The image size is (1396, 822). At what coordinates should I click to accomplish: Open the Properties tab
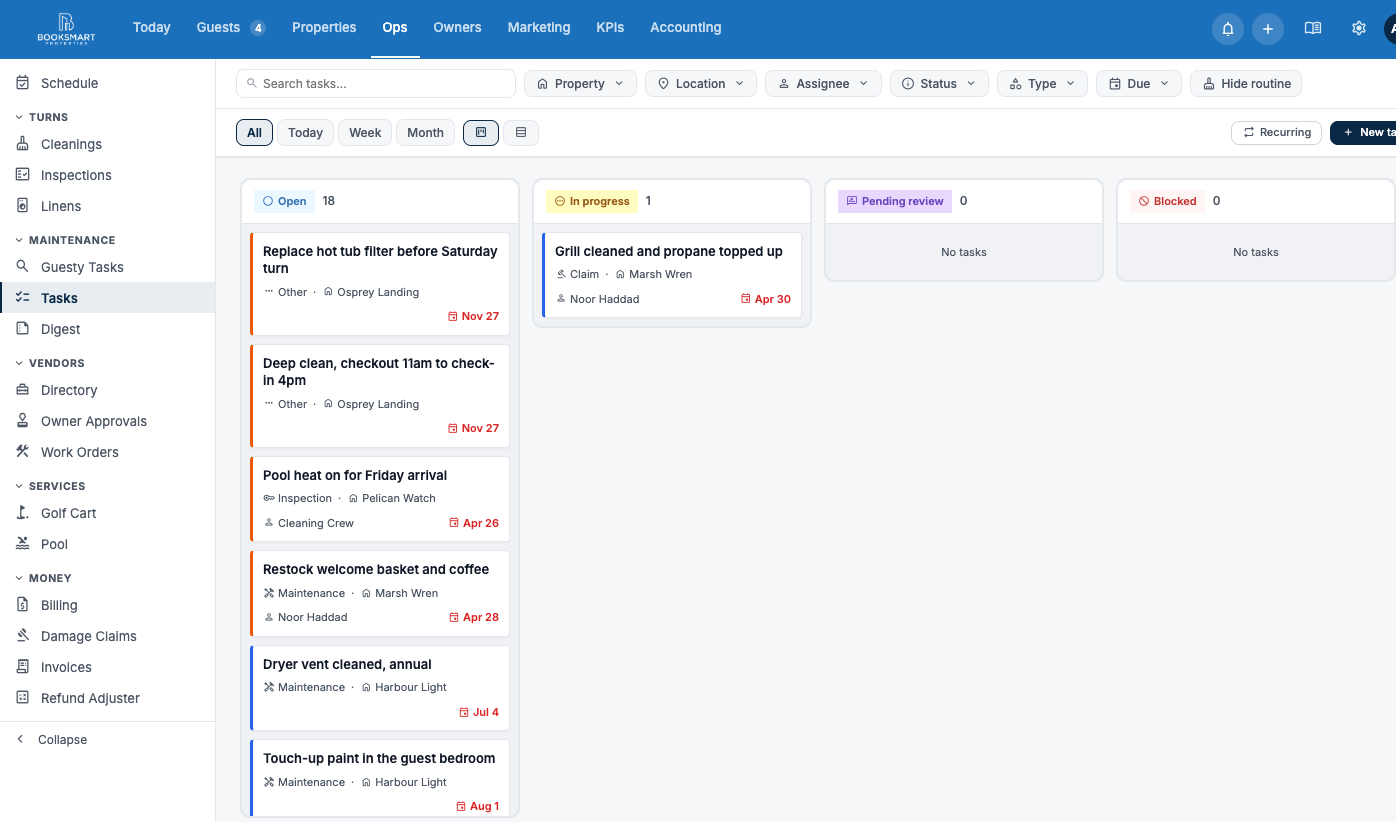(x=324, y=28)
